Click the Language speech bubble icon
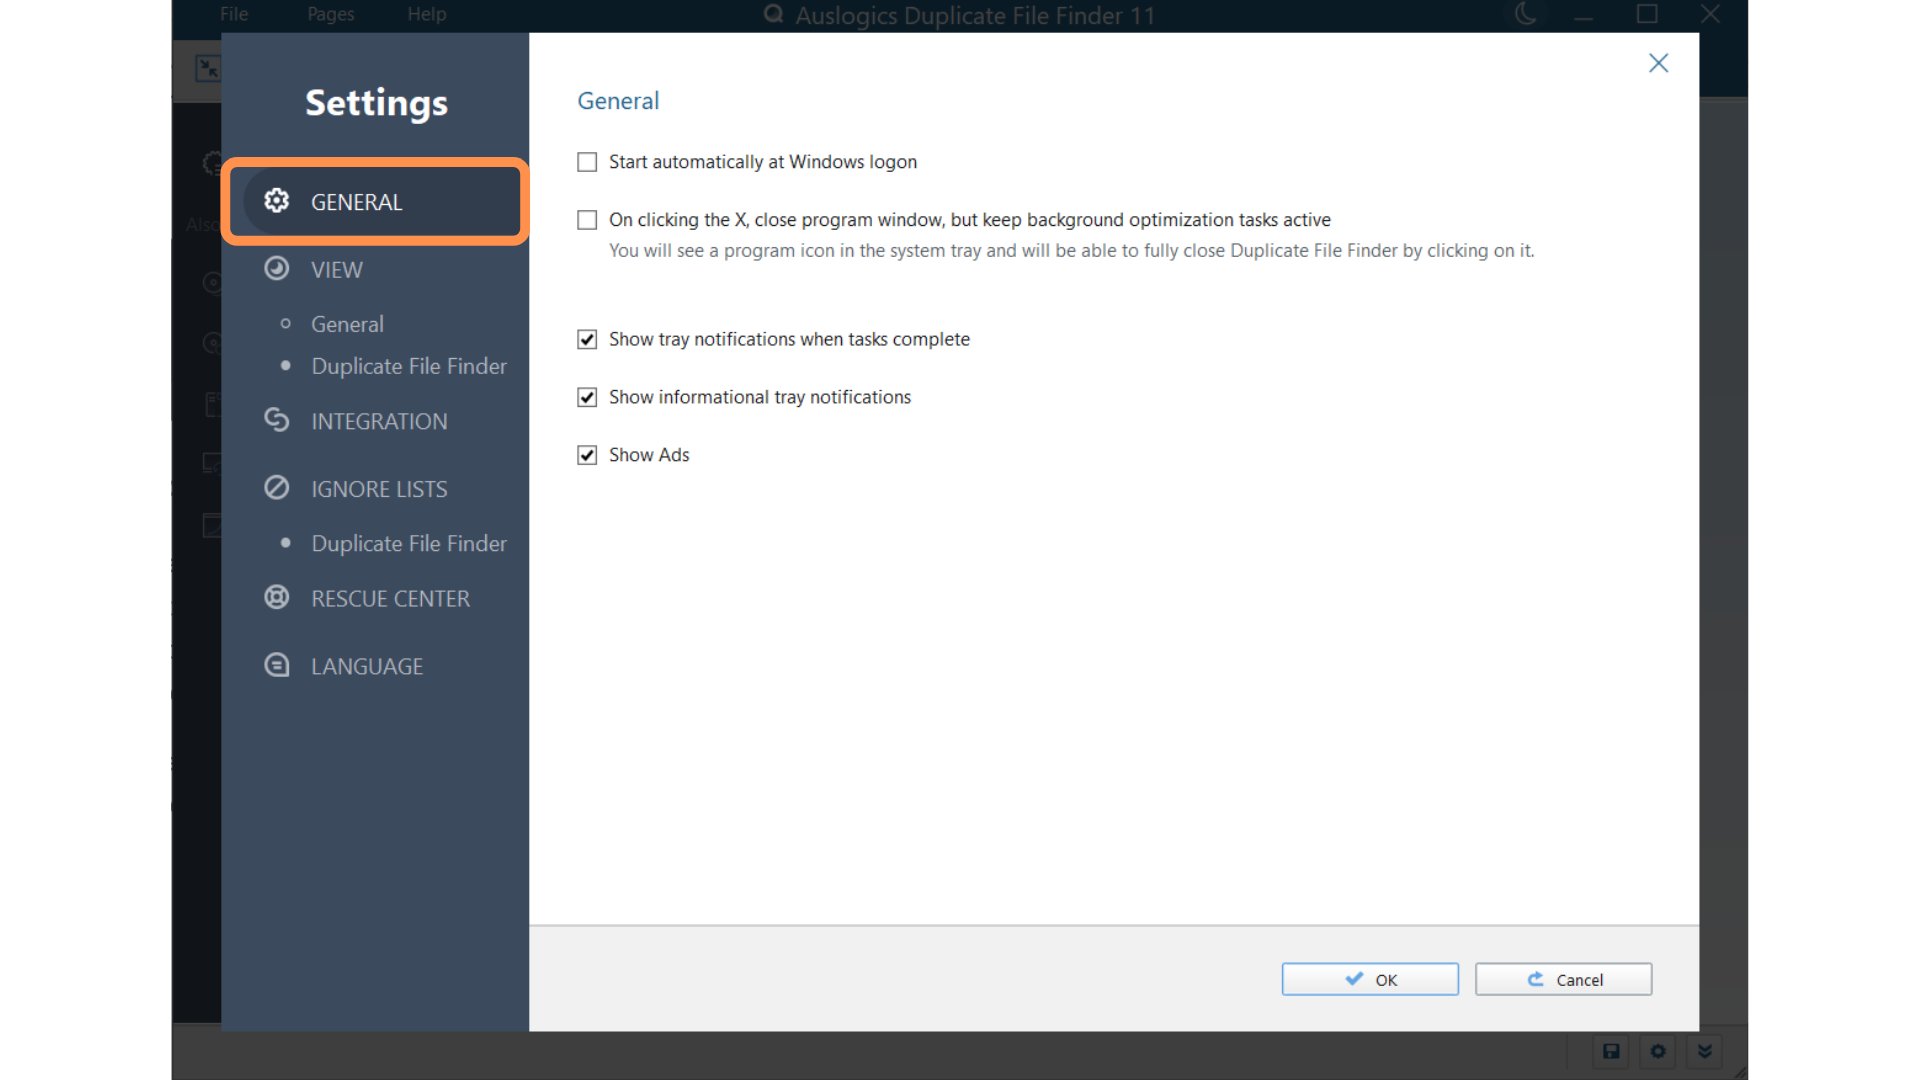The width and height of the screenshot is (1920, 1080). click(x=277, y=665)
